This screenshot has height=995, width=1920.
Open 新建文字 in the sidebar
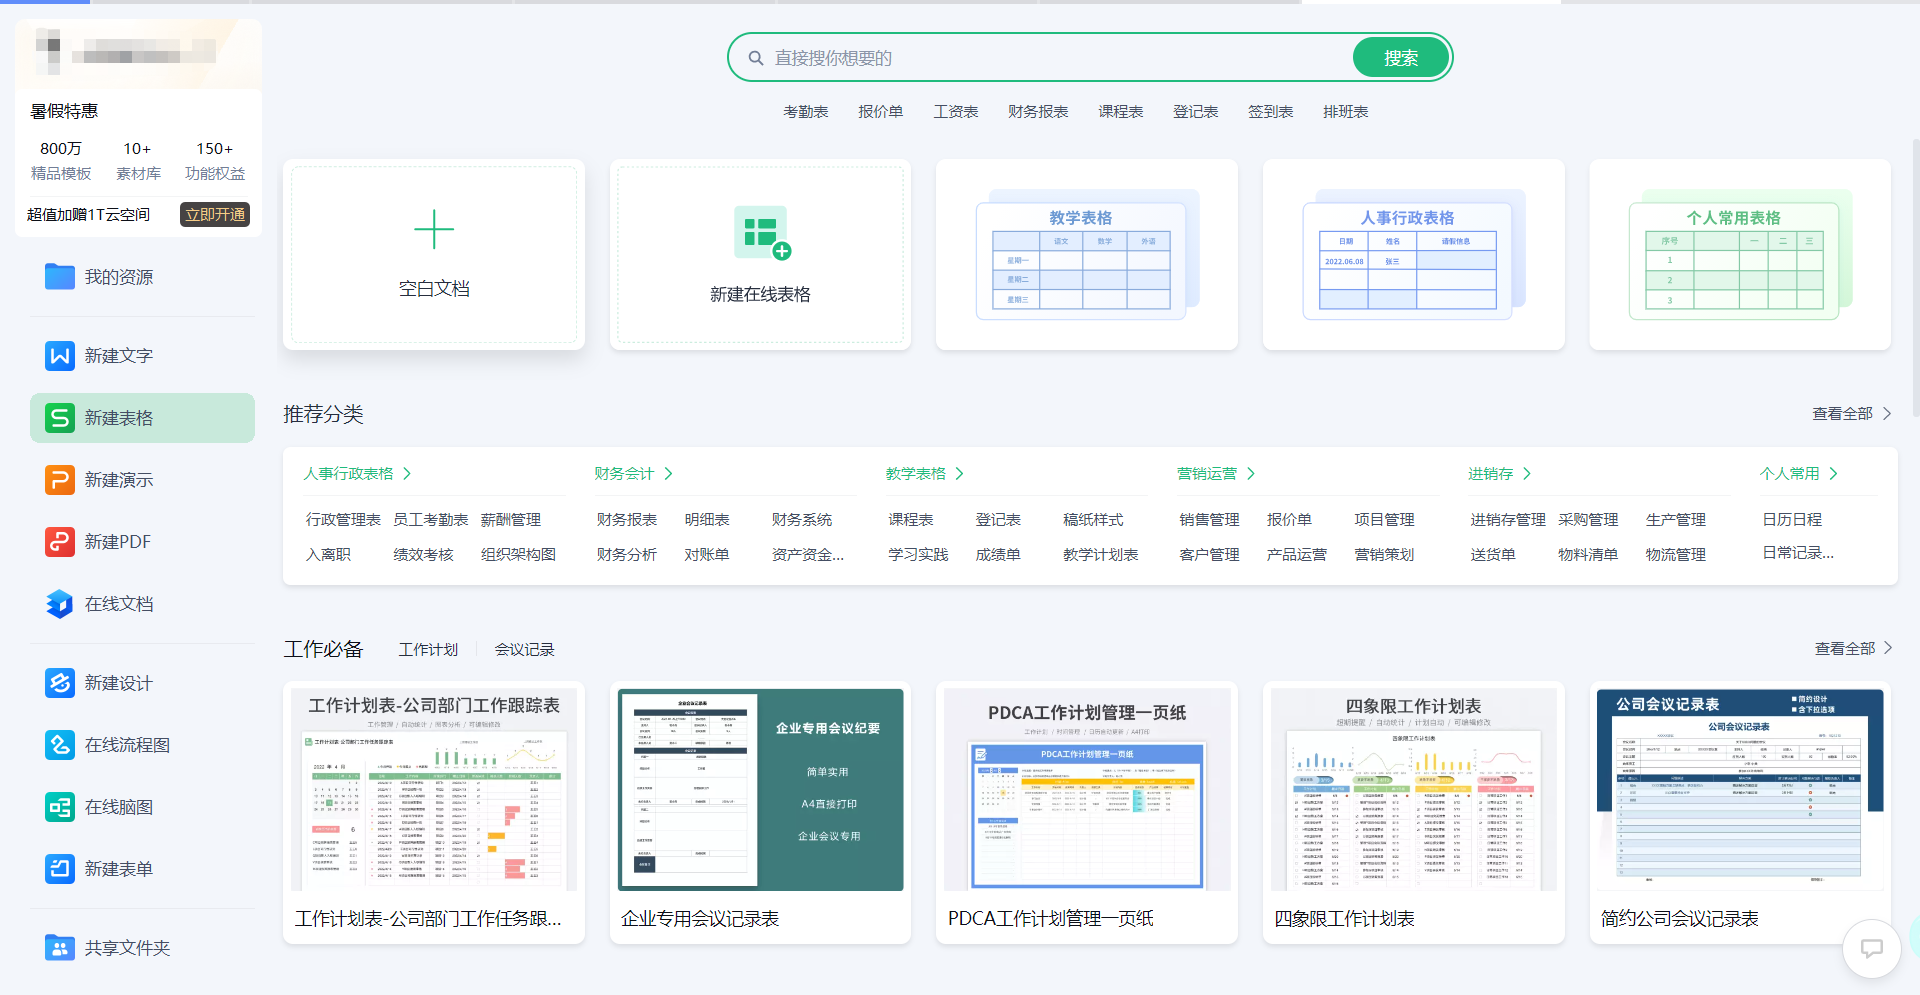click(119, 355)
